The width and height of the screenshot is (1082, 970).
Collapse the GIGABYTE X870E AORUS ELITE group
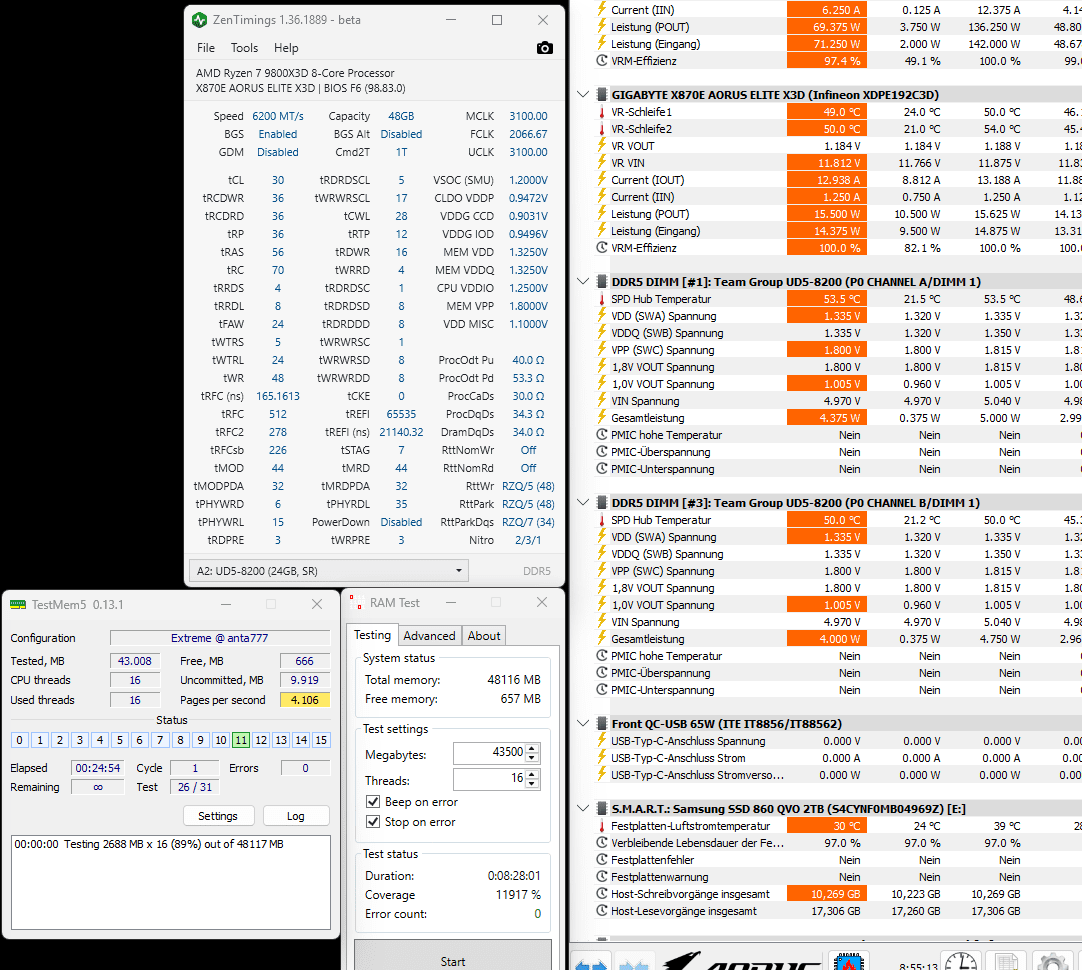583,95
